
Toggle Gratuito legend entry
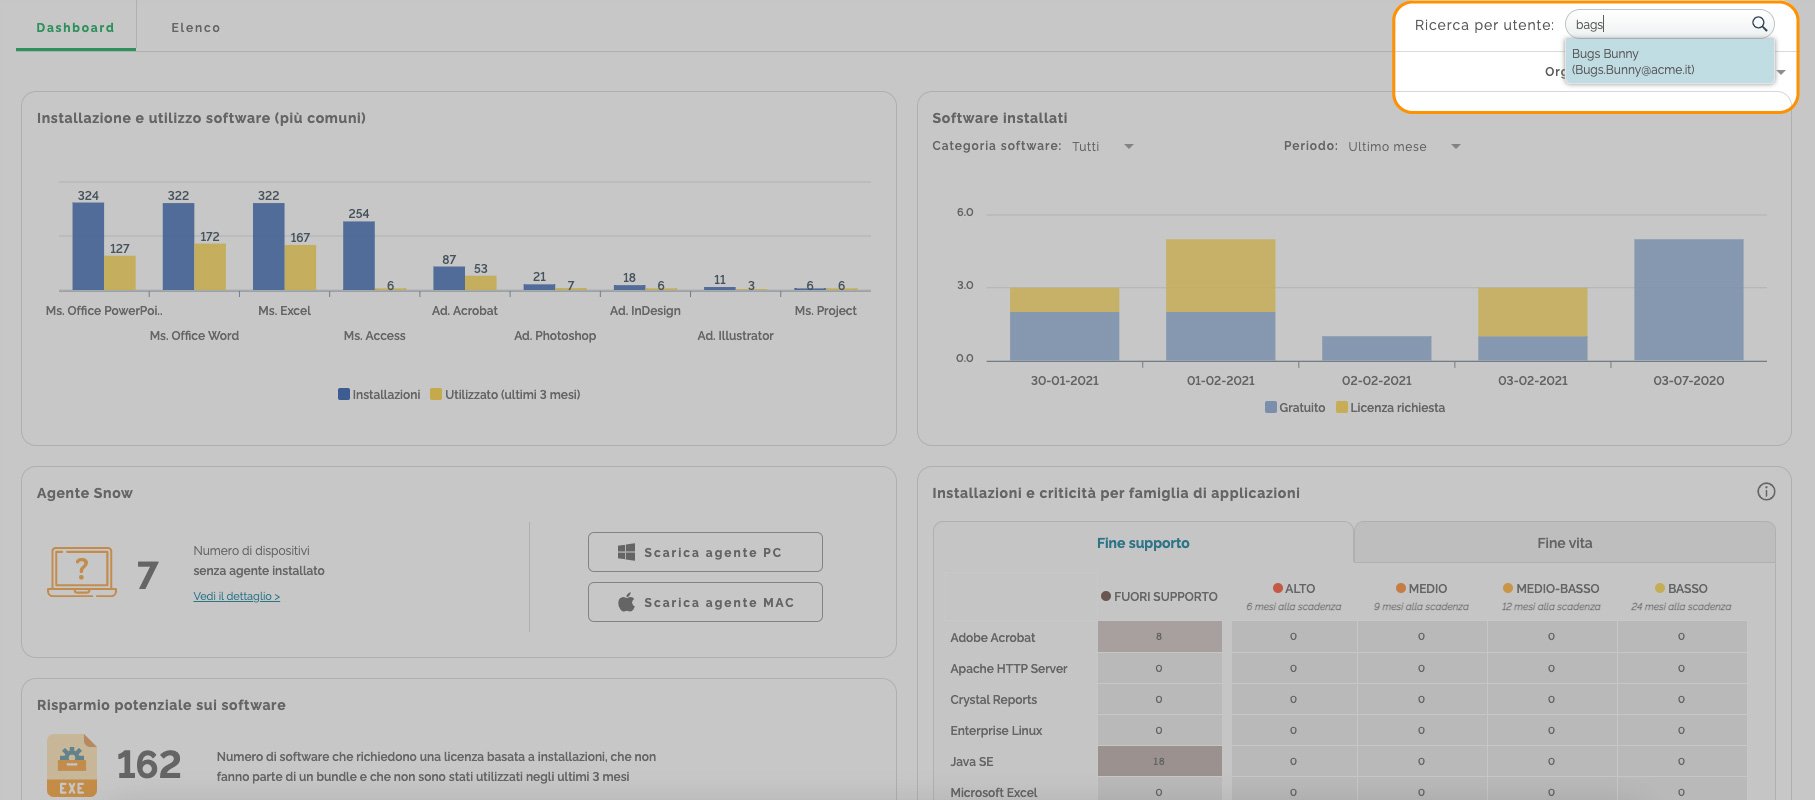coord(1295,408)
